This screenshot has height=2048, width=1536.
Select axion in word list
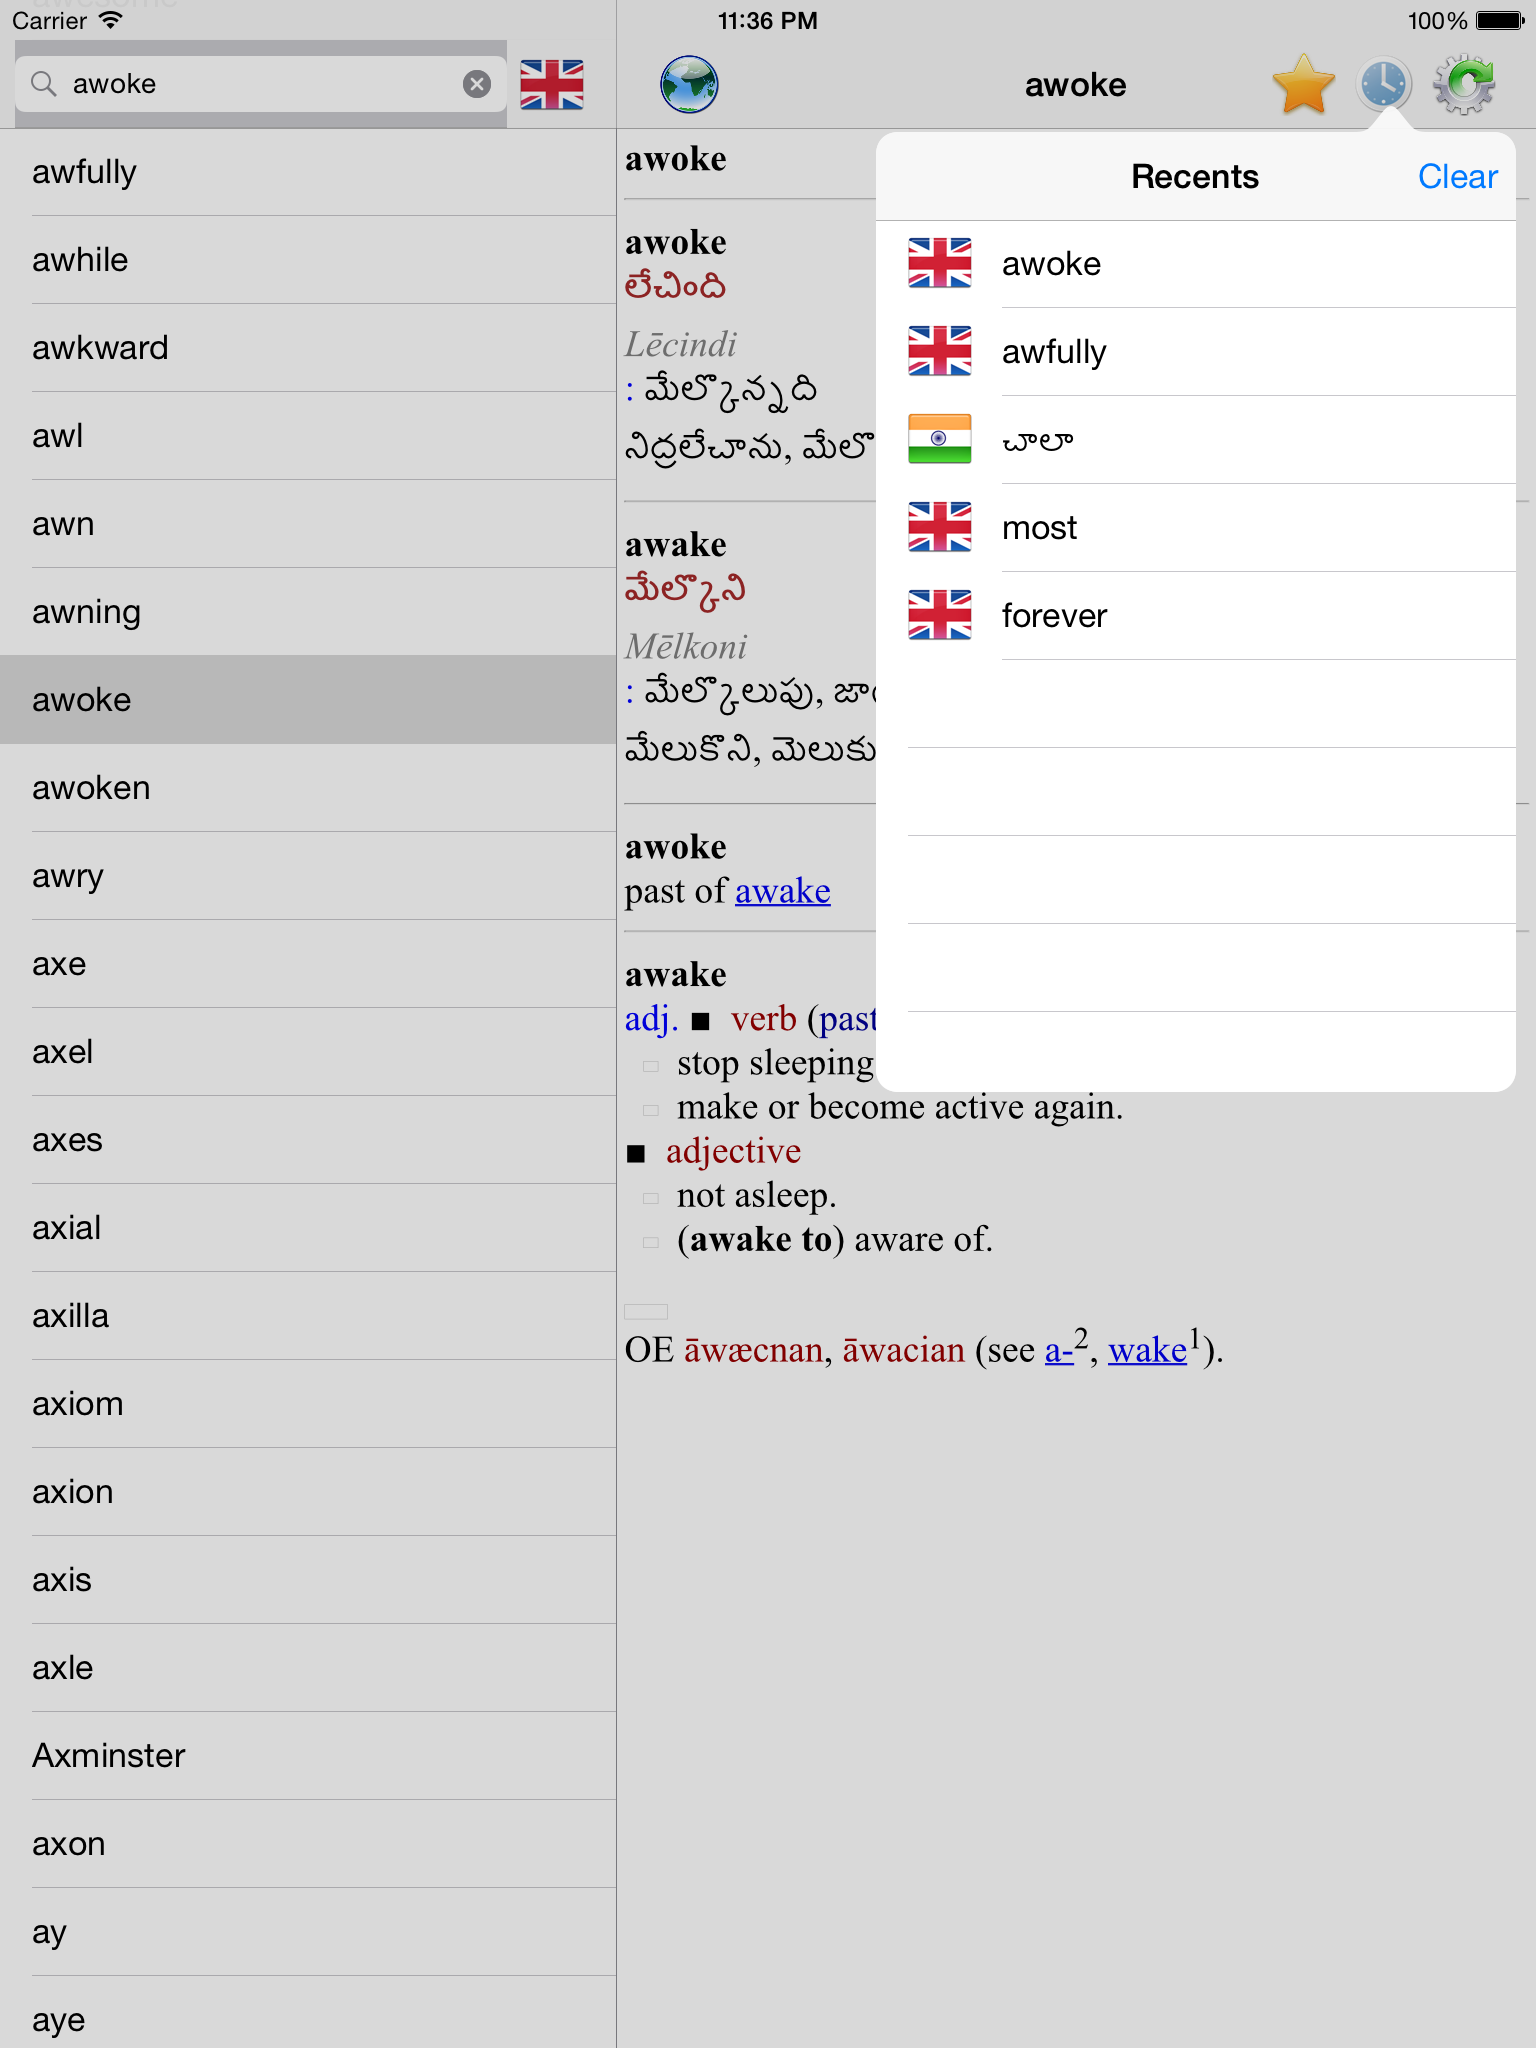(x=308, y=1492)
